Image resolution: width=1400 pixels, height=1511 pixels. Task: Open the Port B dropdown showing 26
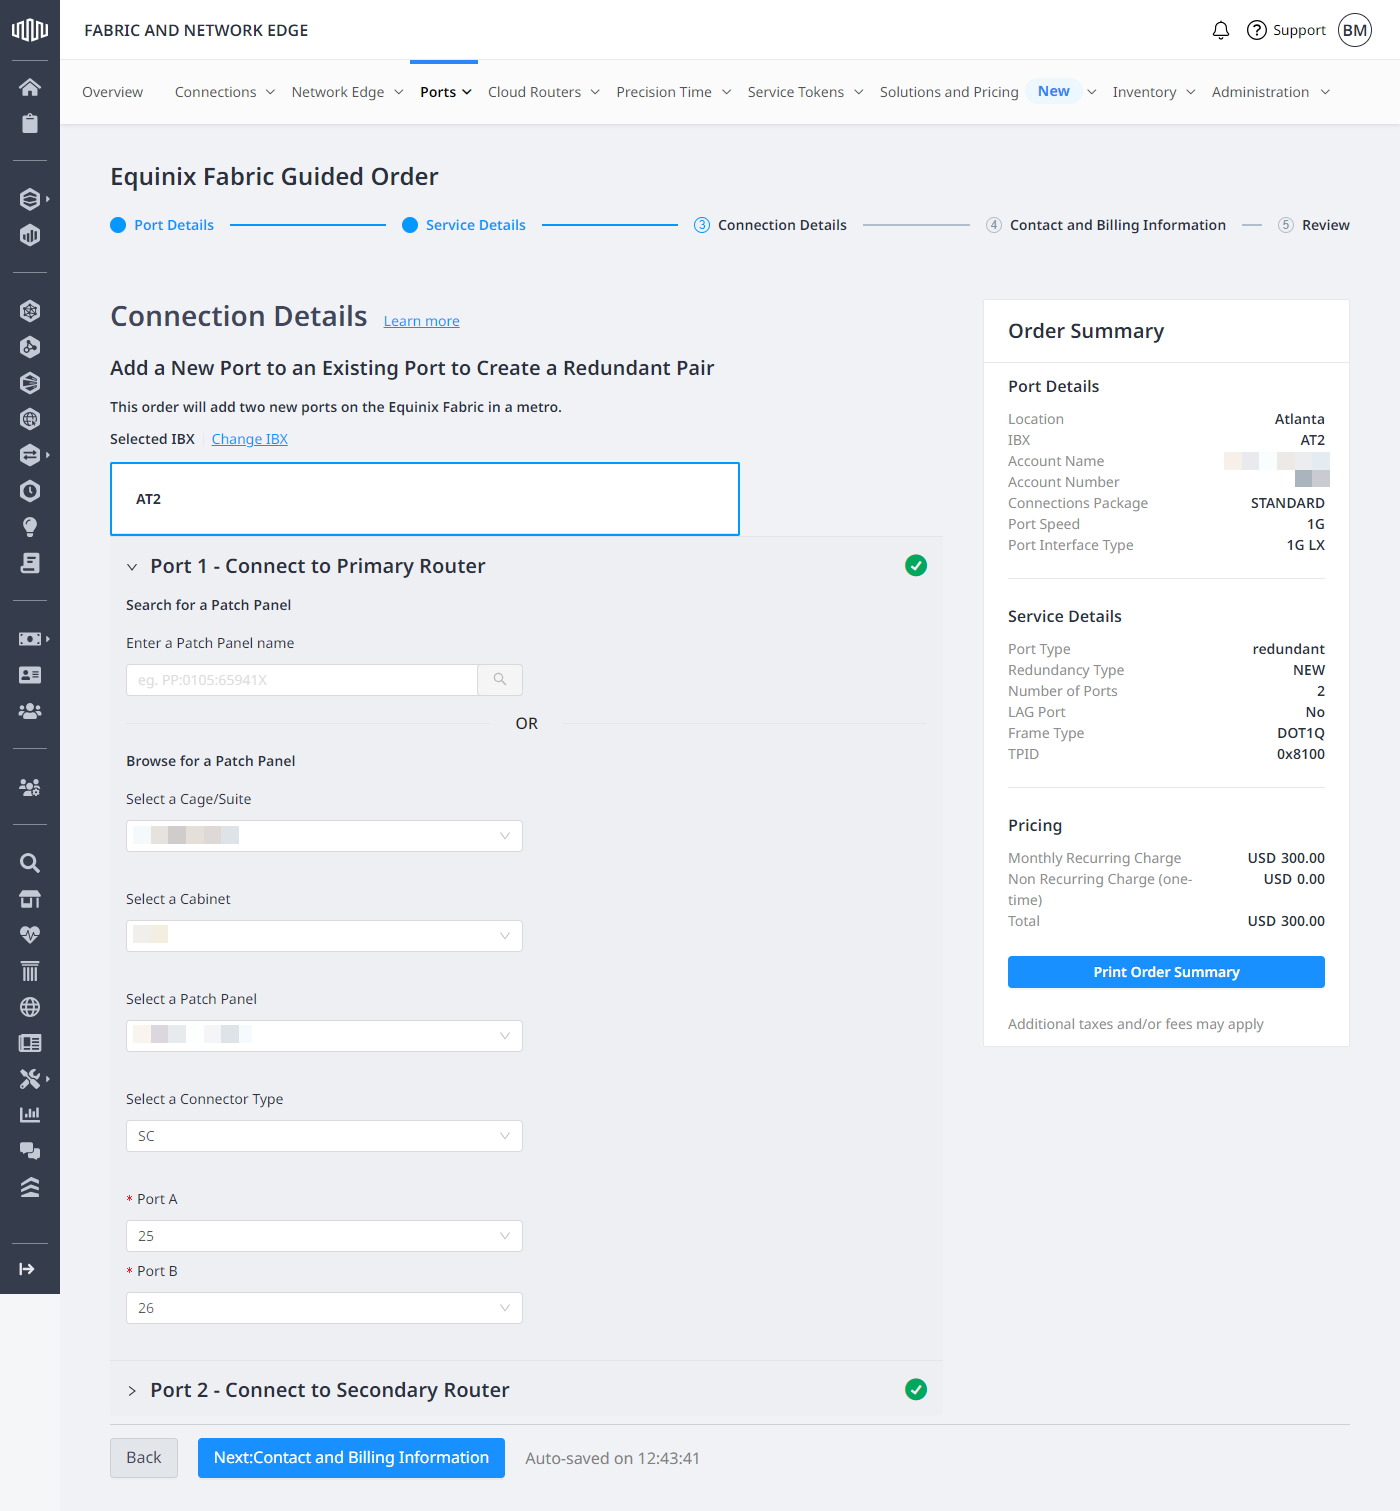tap(324, 1308)
